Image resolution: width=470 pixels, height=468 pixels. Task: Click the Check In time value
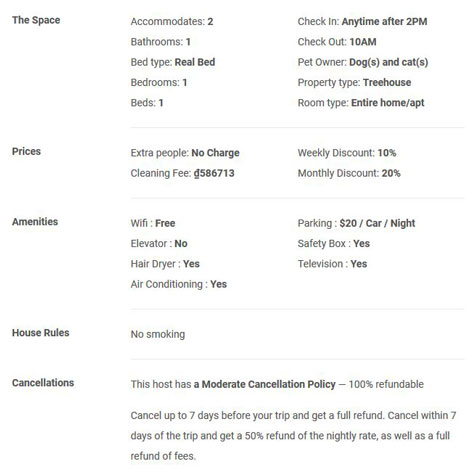tap(384, 22)
